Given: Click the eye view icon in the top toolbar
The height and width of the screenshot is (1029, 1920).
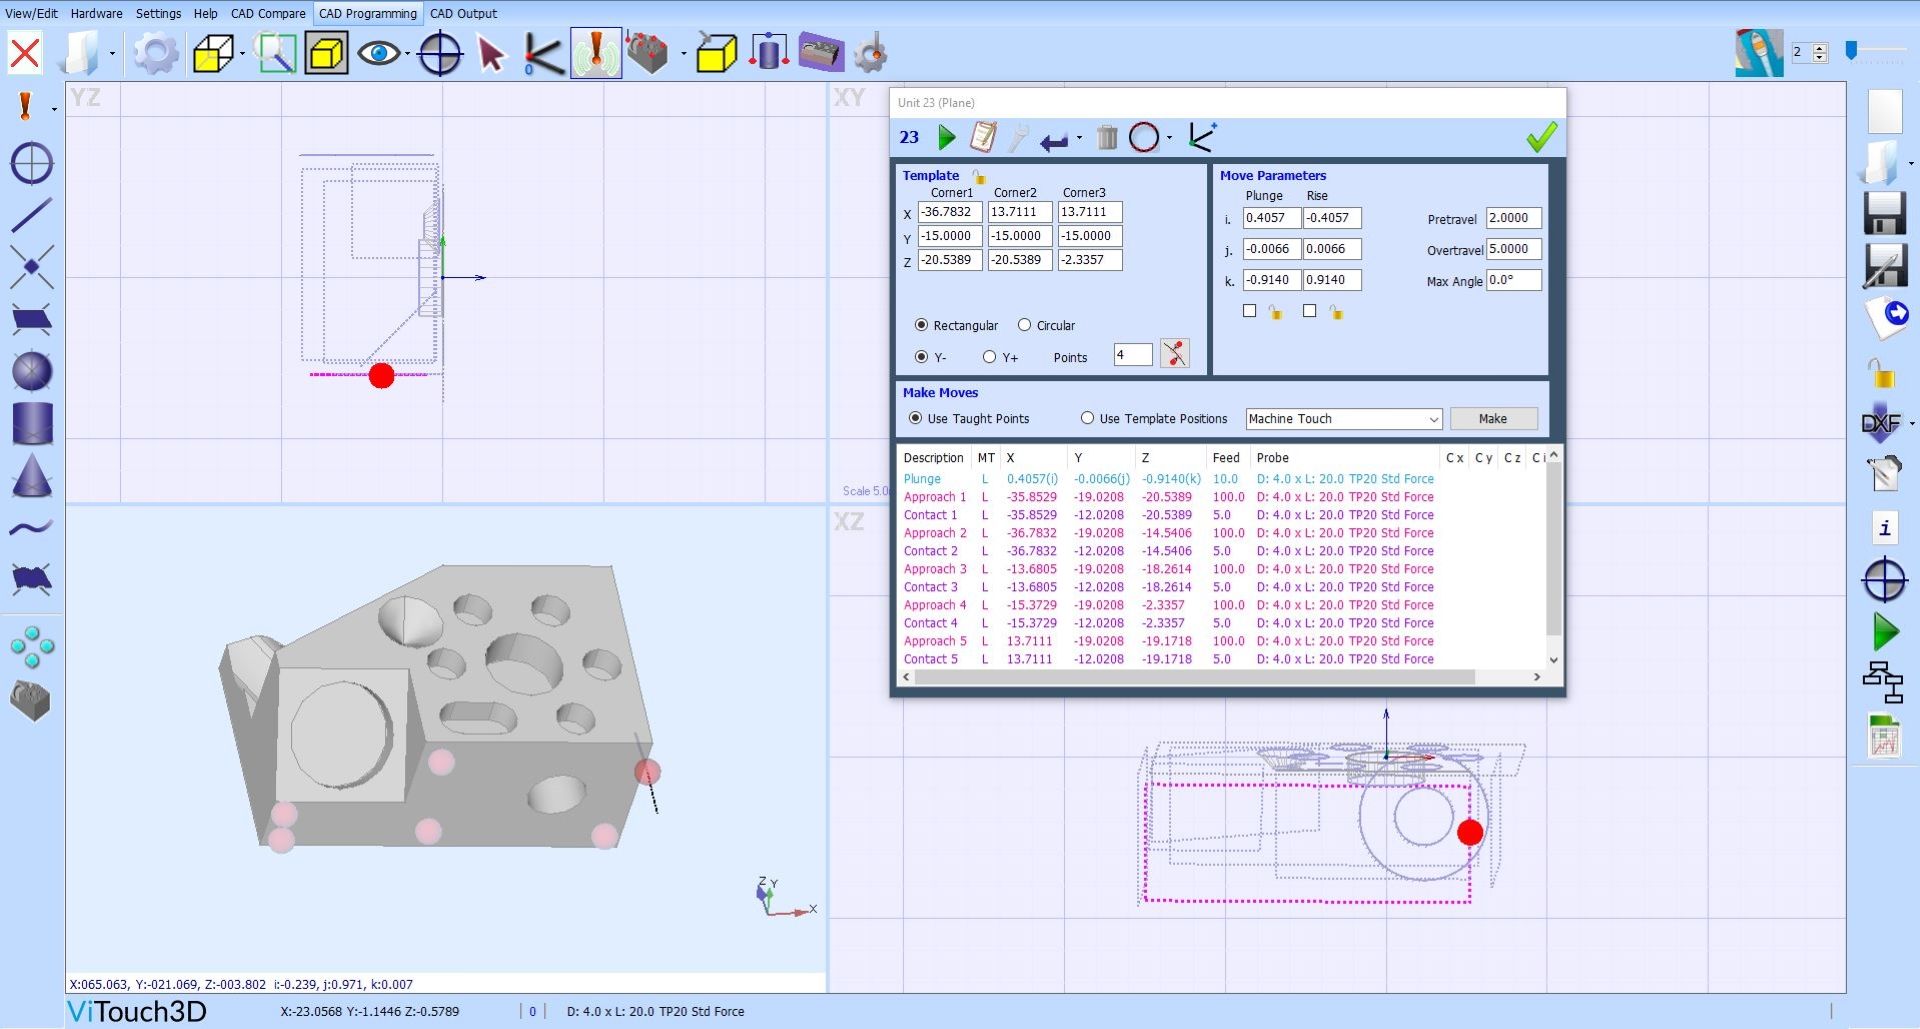Looking at the screenshot, I should (379, 53).
